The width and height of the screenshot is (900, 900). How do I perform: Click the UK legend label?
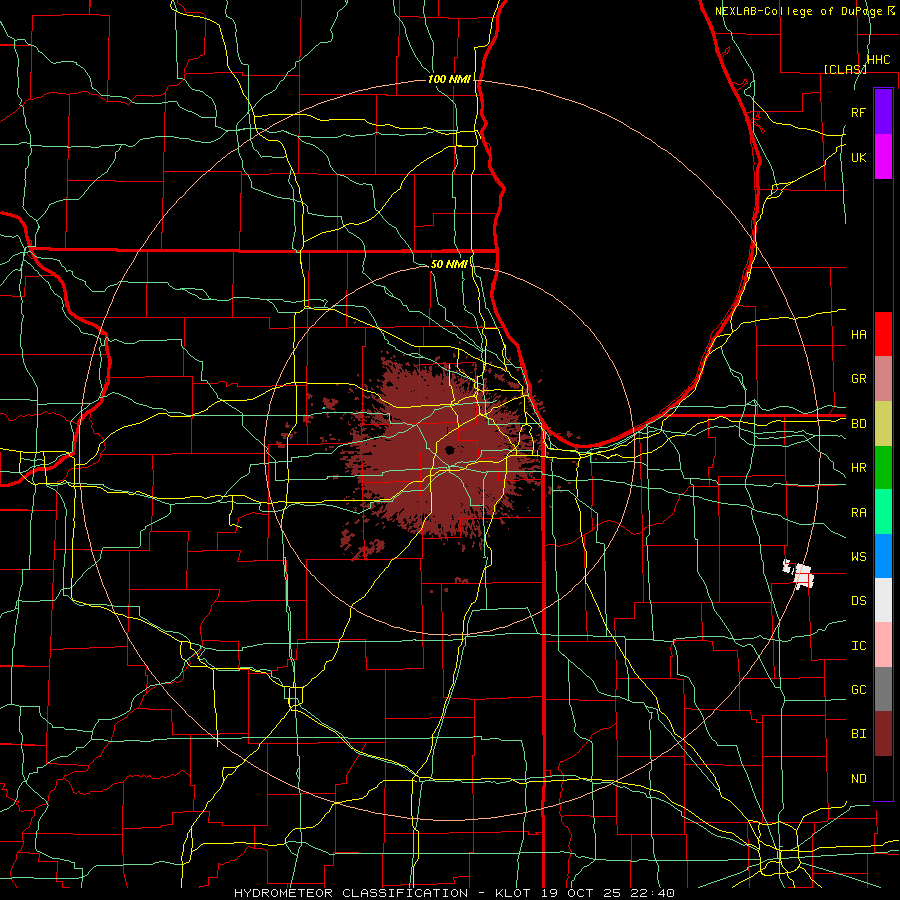(x=859, y=157)
